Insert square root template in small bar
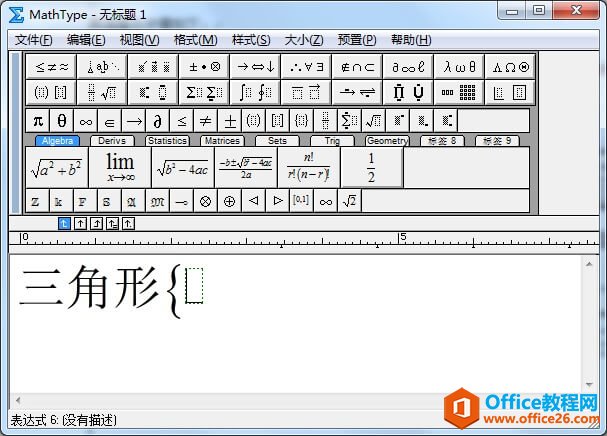The image size is (607, 436). 374,121
